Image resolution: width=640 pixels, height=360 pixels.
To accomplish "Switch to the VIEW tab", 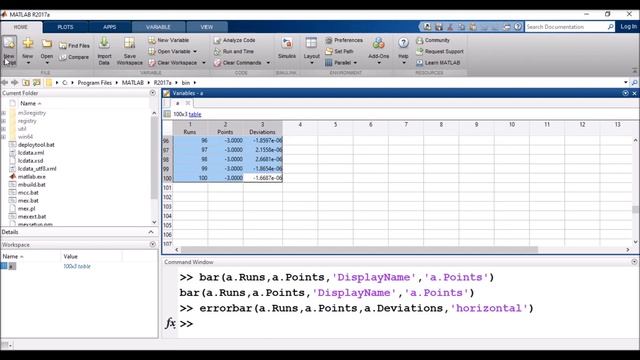I will [207, 27].
